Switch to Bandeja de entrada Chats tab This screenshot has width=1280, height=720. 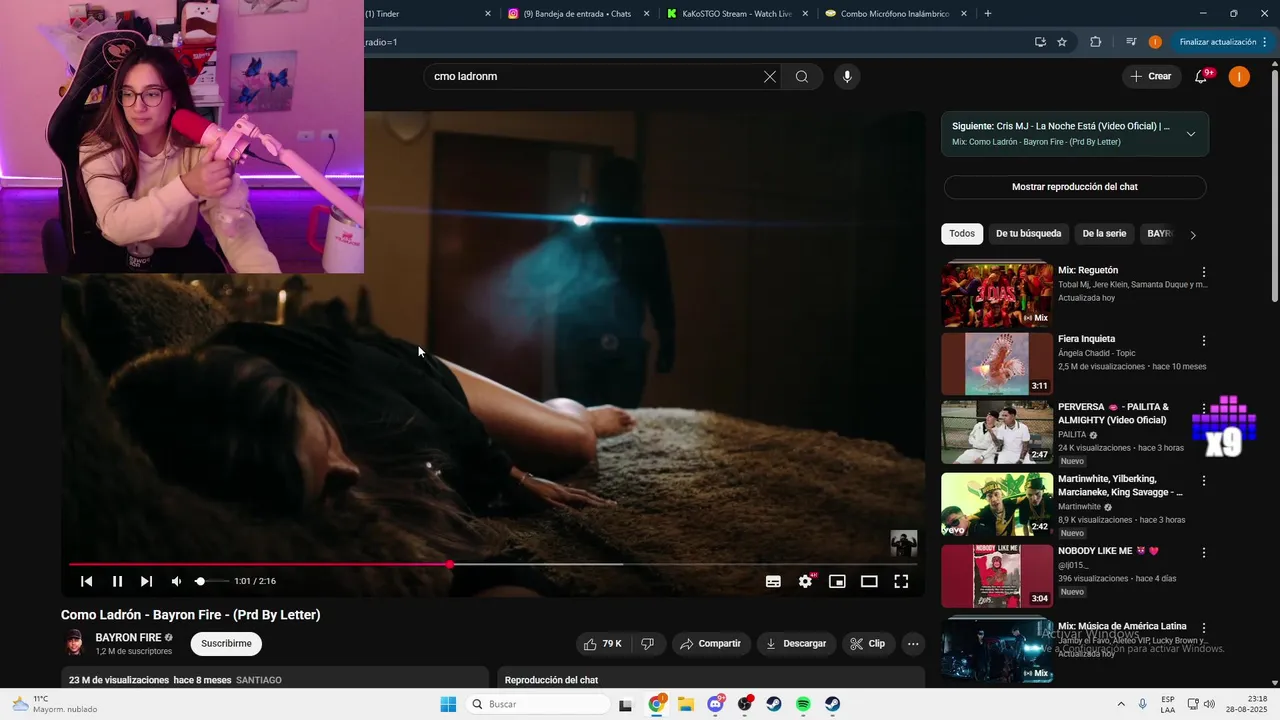click(577, 14)
